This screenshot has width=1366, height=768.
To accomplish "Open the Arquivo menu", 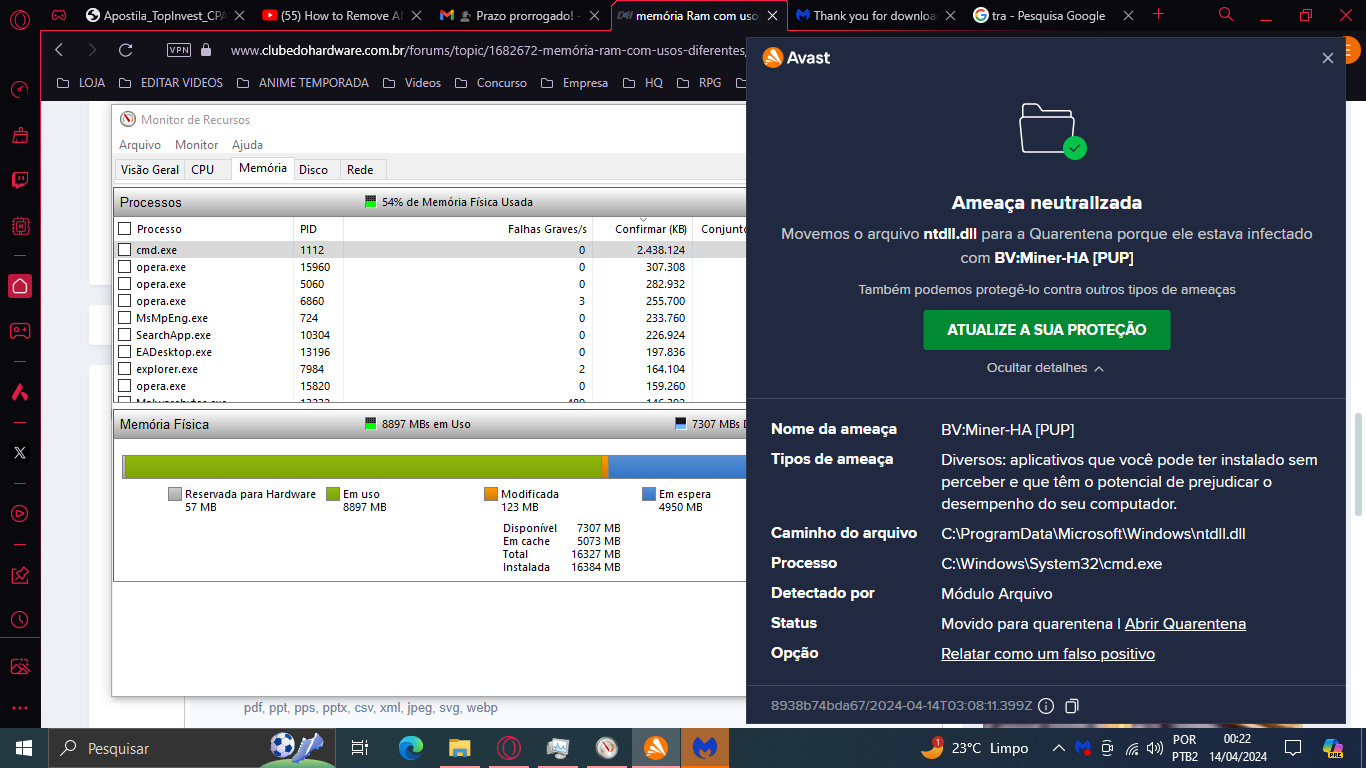I will 140,145.
